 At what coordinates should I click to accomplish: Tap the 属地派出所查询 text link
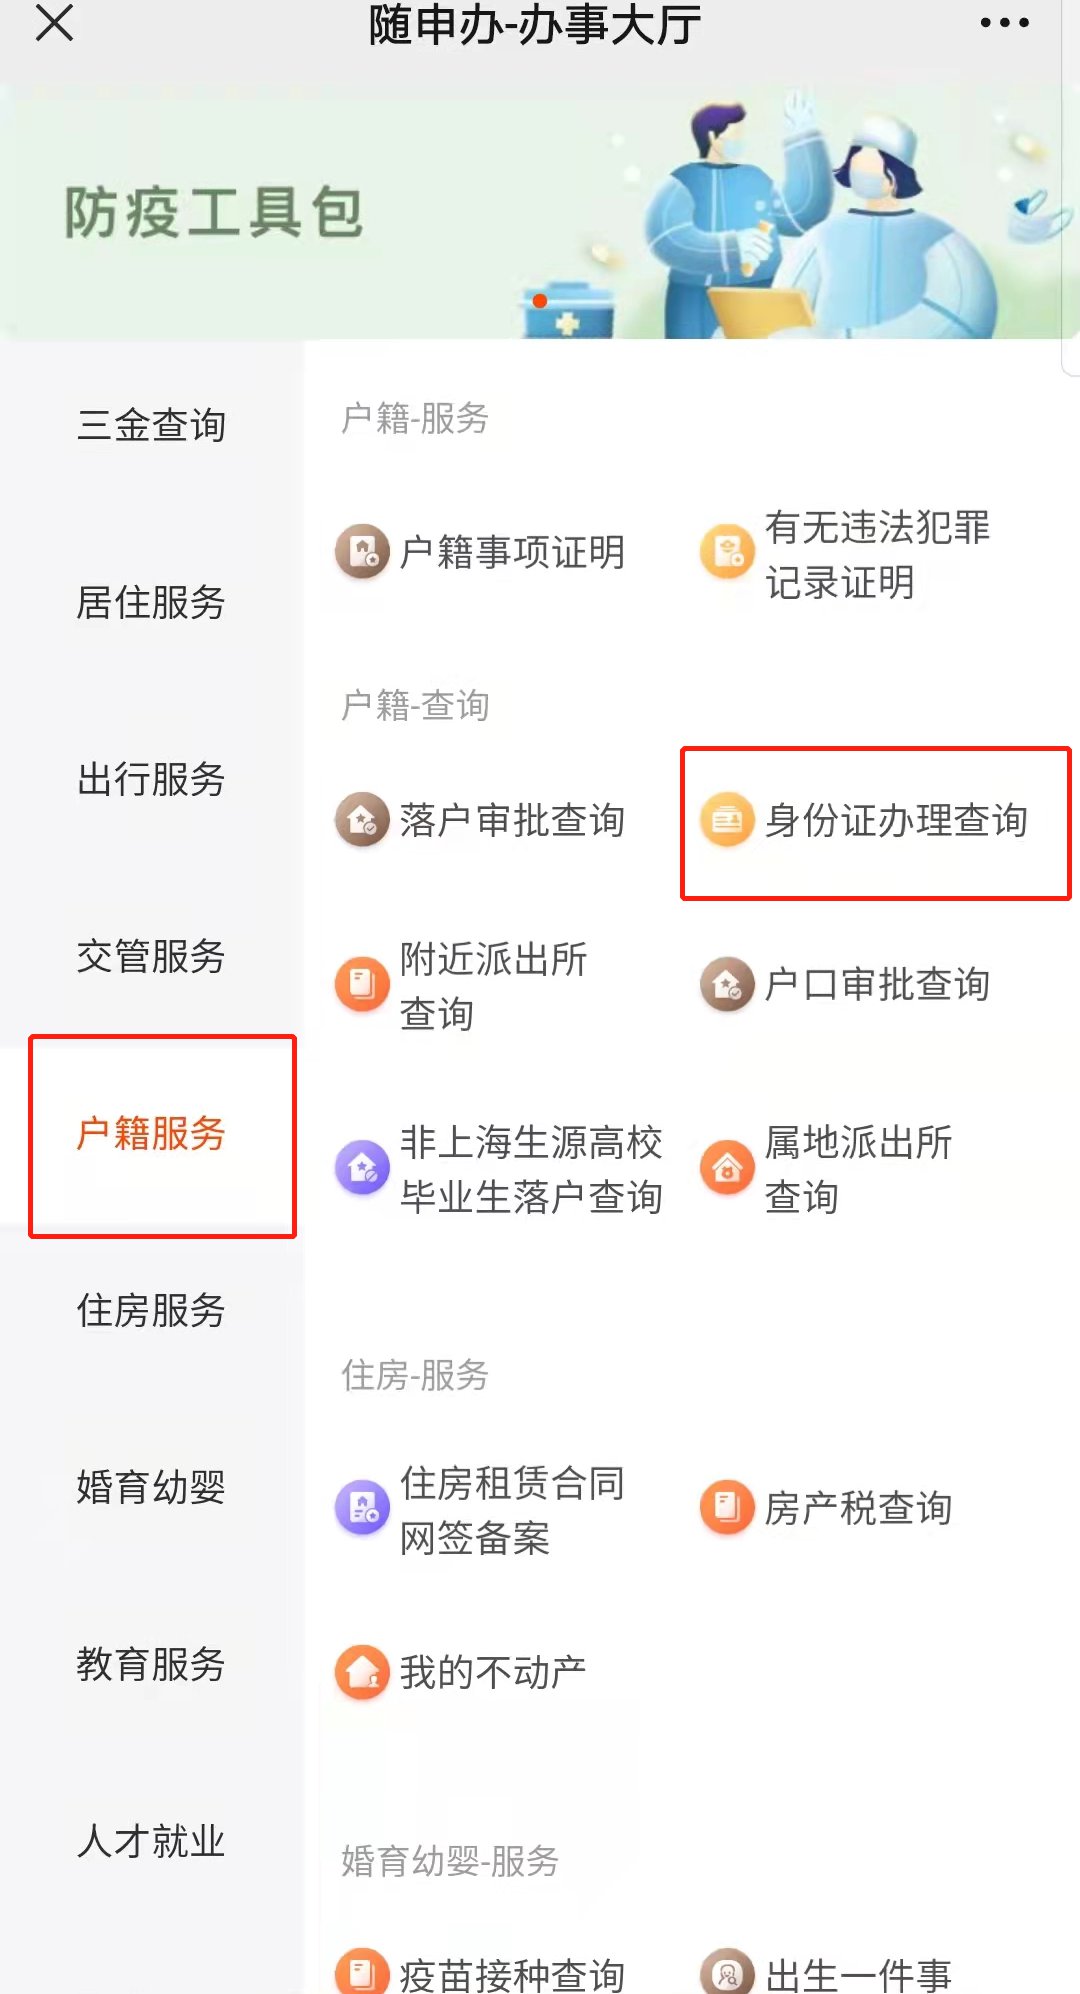[857, 1169]
